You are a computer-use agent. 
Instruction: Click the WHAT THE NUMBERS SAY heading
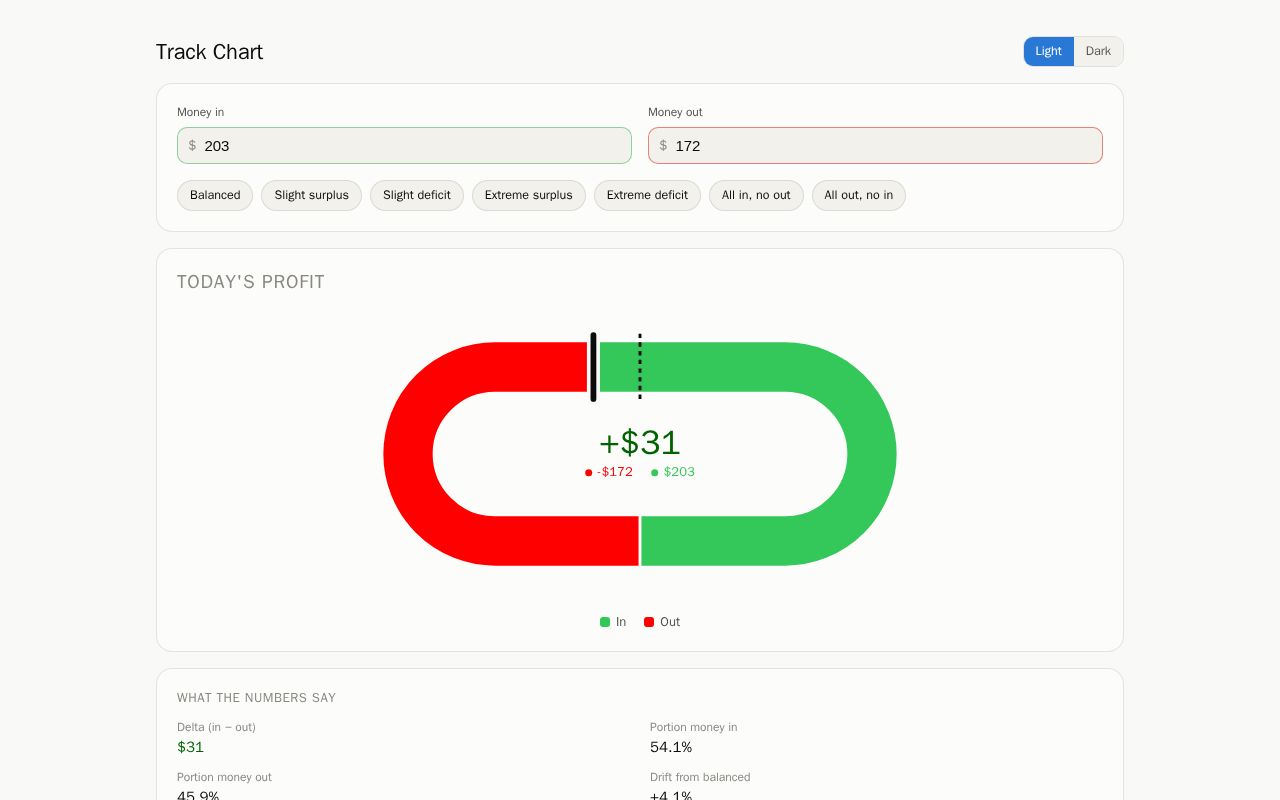click(x=256, y=698)
